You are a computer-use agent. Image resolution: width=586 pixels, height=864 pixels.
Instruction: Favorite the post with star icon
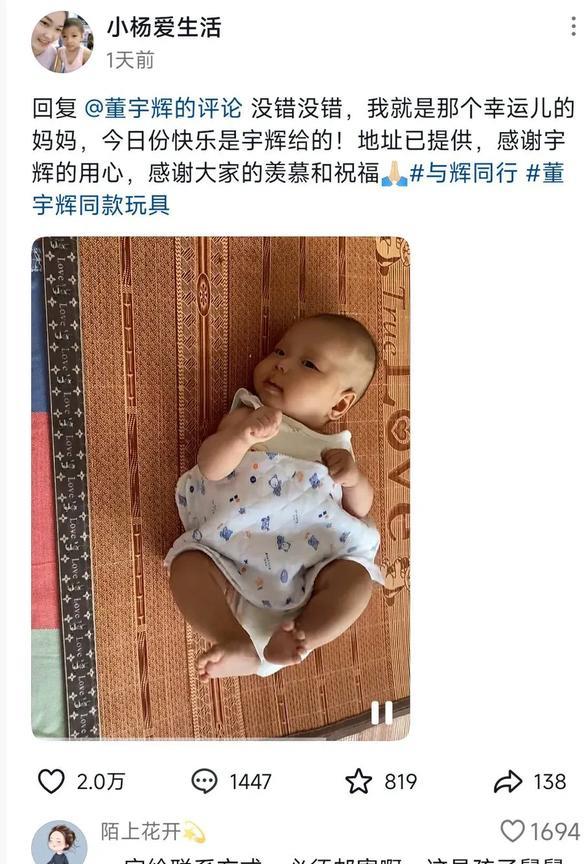[x=358, y=781]
